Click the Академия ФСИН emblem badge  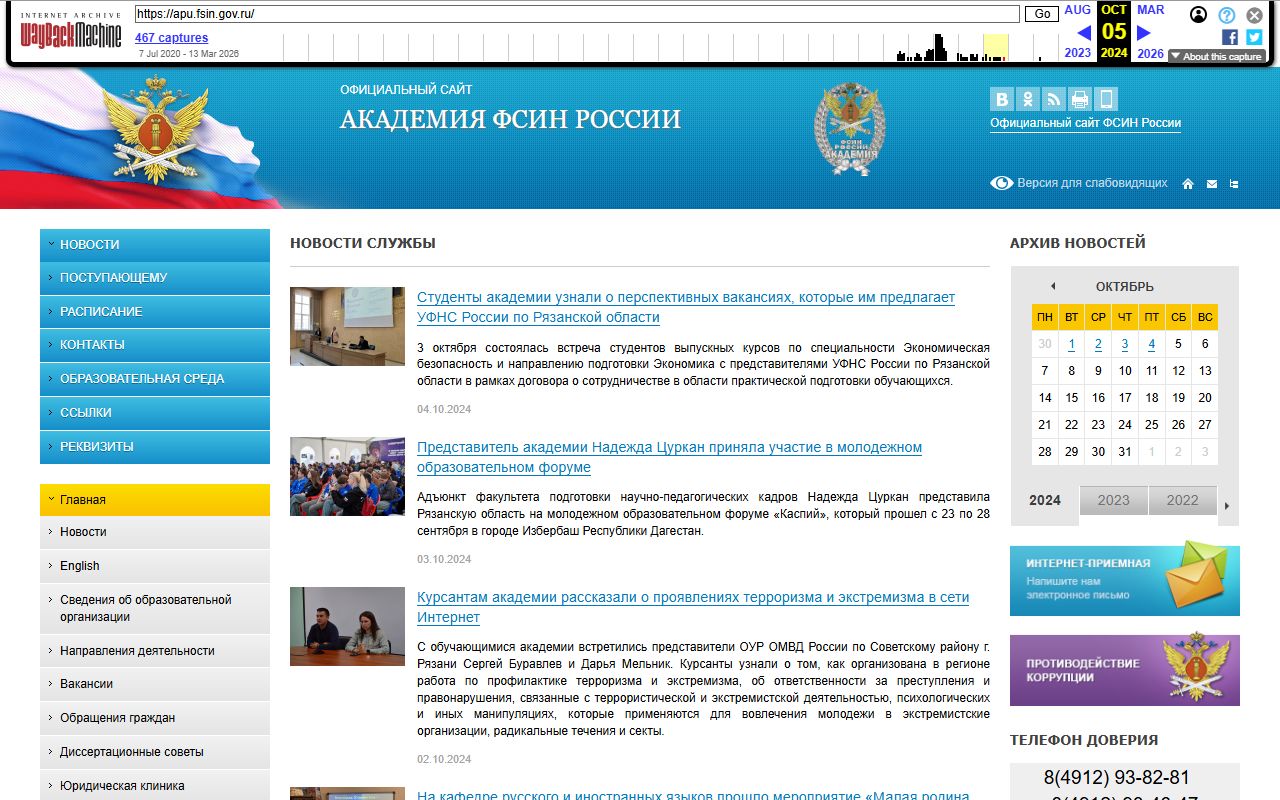[x=850, y=128]
